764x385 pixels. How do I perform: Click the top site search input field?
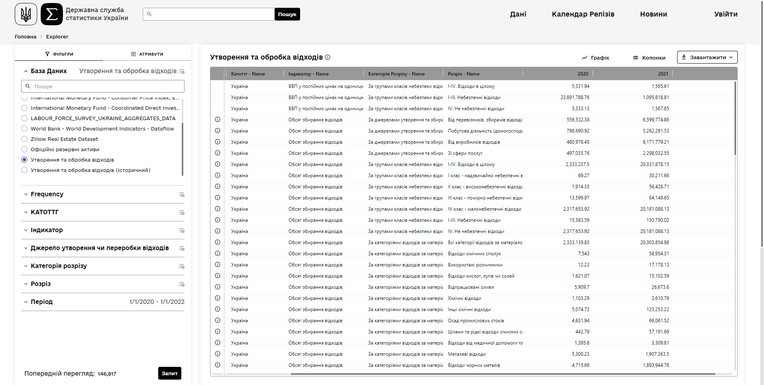pos(209,14)
